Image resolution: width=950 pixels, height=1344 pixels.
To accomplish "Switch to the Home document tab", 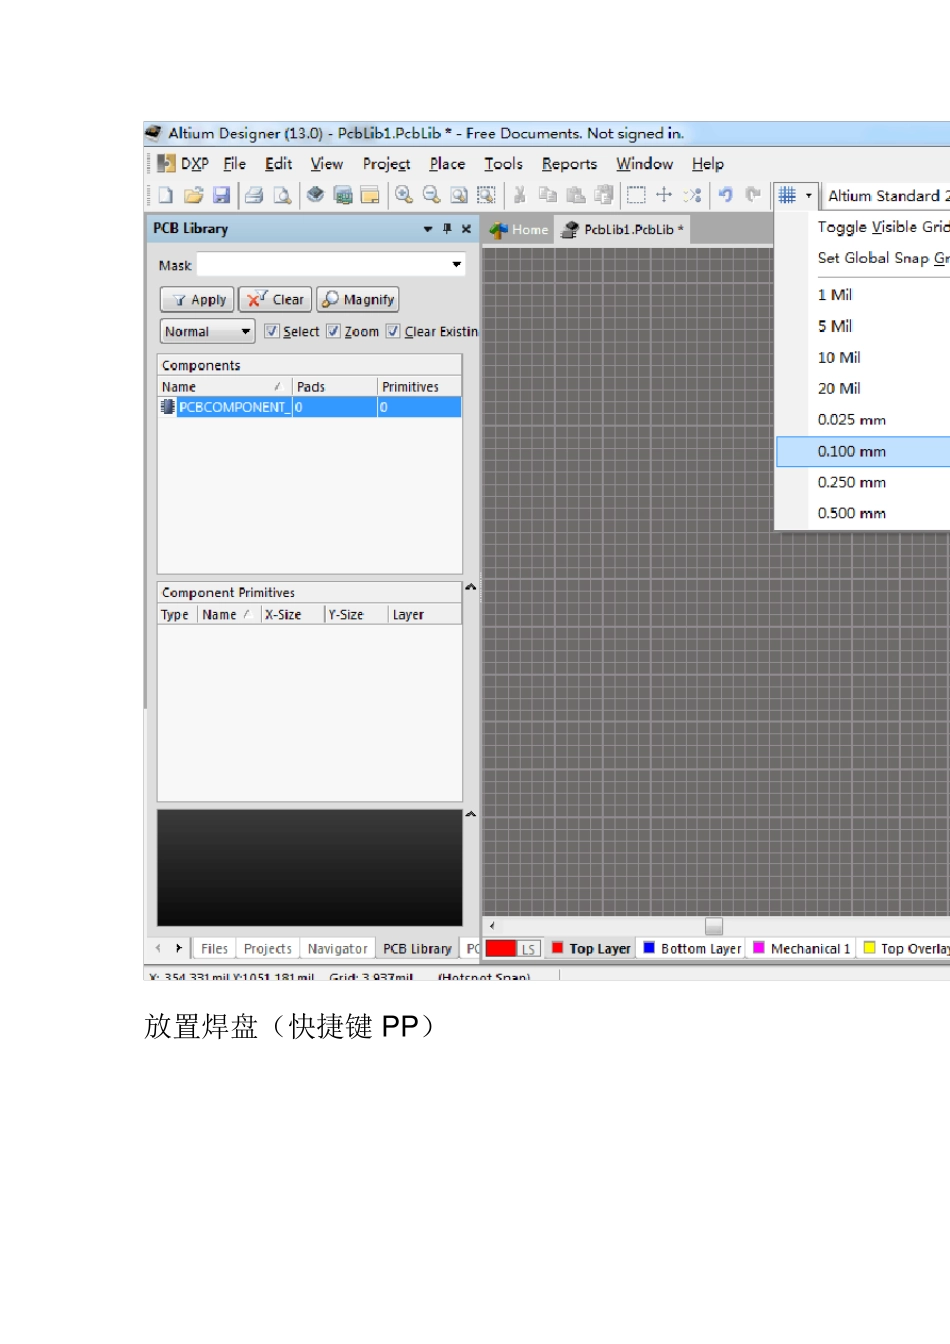I will (519, 230).
